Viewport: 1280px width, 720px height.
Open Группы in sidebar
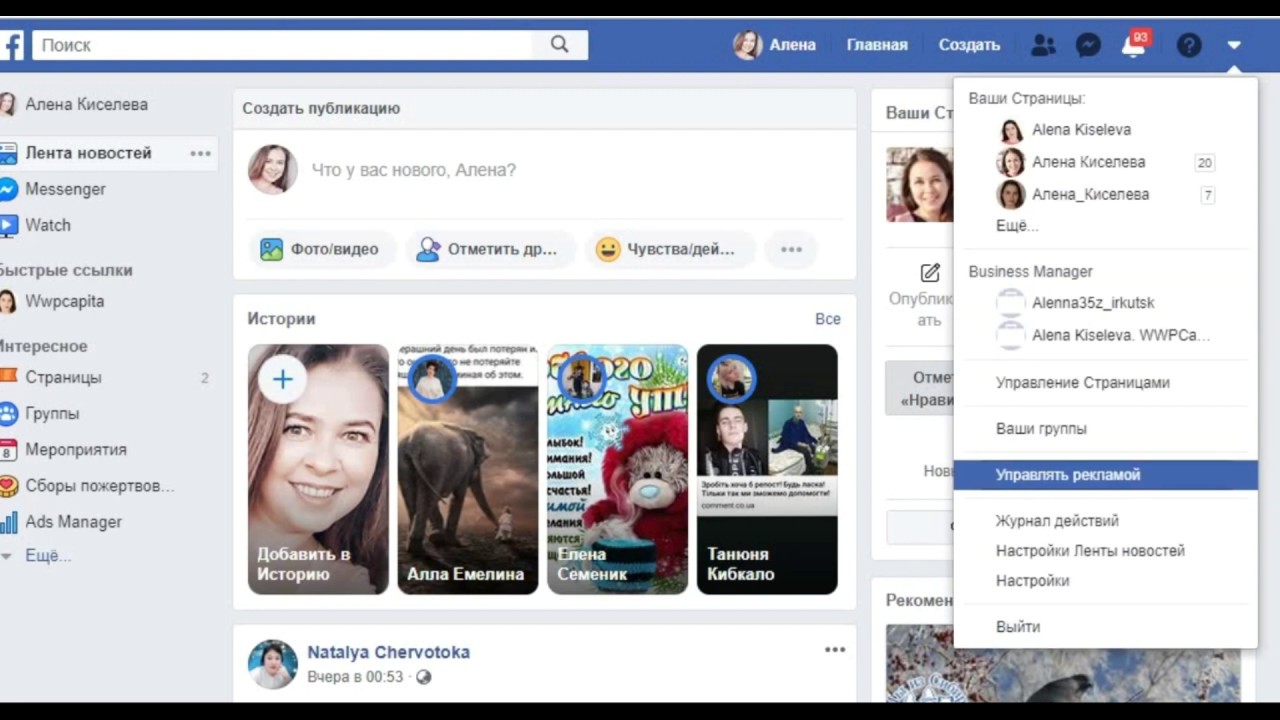pos(52,413)
